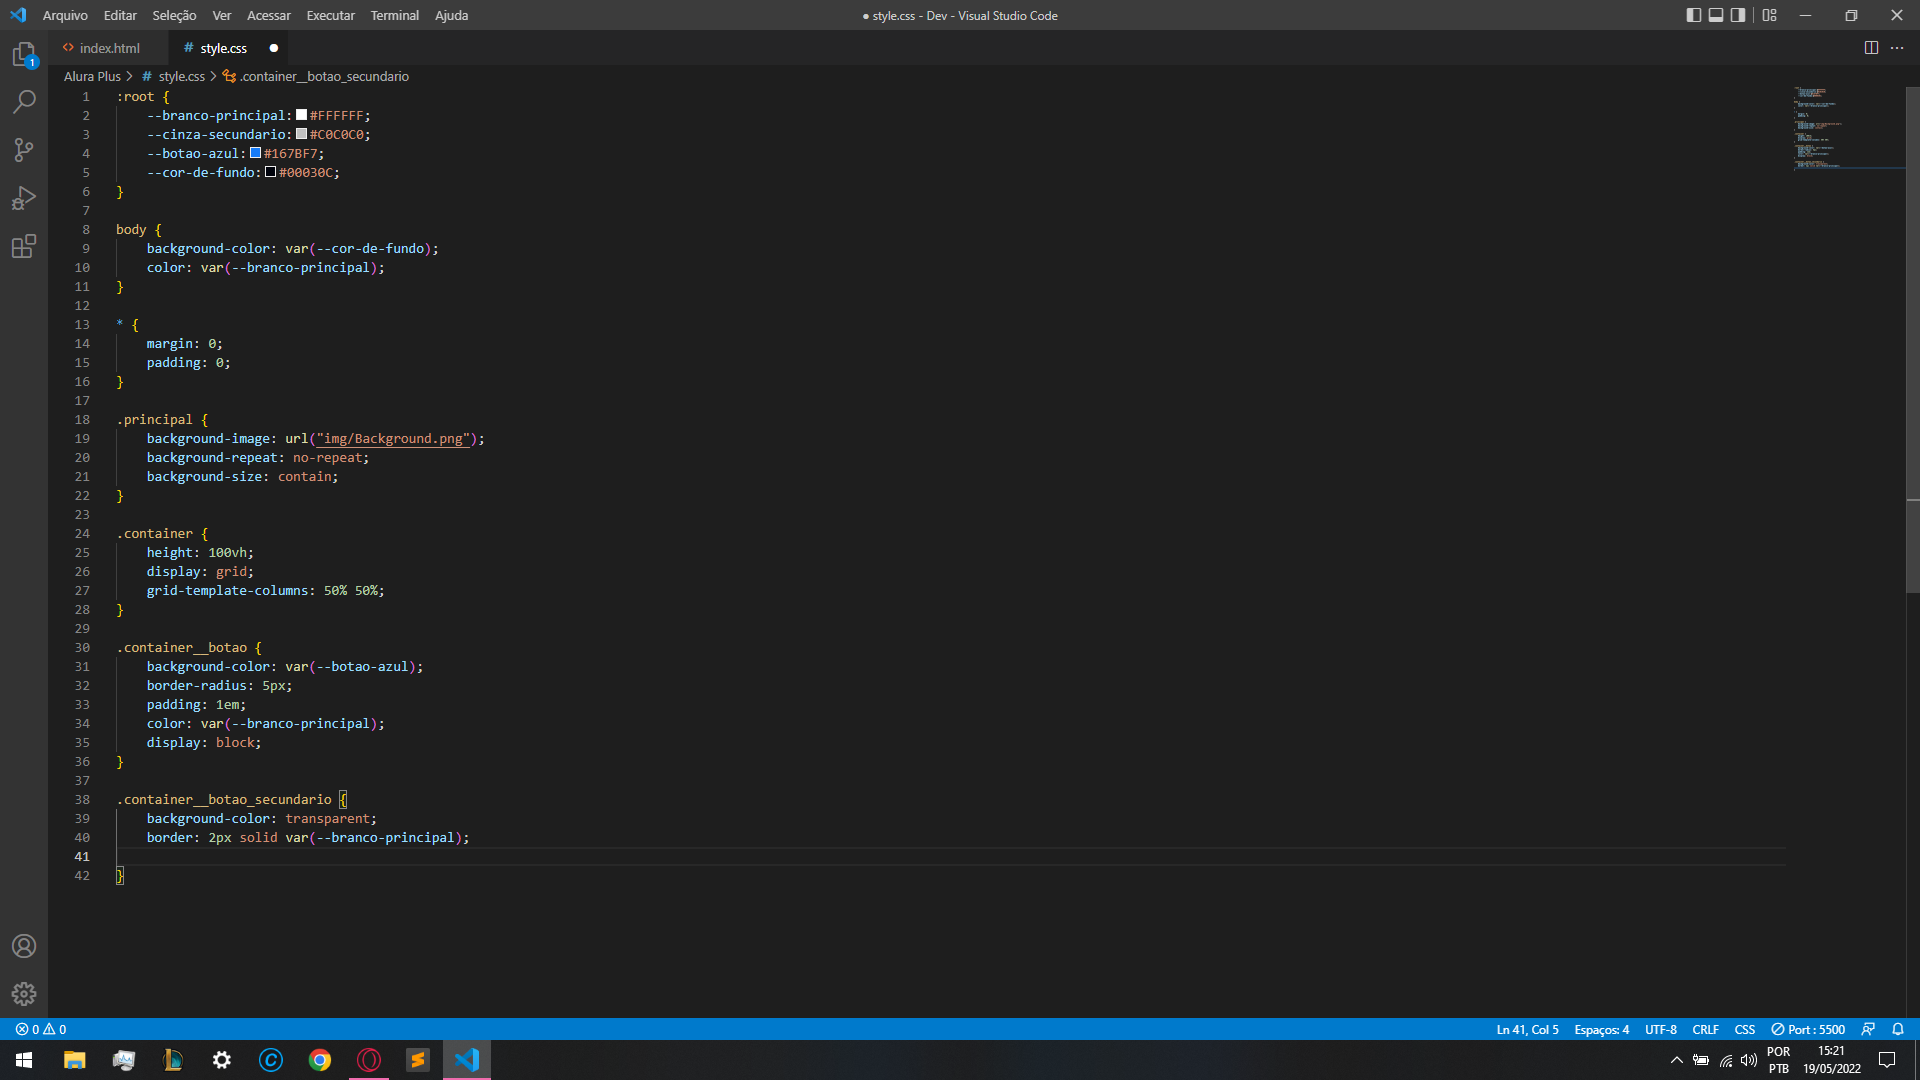This screenshot has width=1920, height=1080.
Task: Click the grid-template-columns property
Action: click(227, 590)
